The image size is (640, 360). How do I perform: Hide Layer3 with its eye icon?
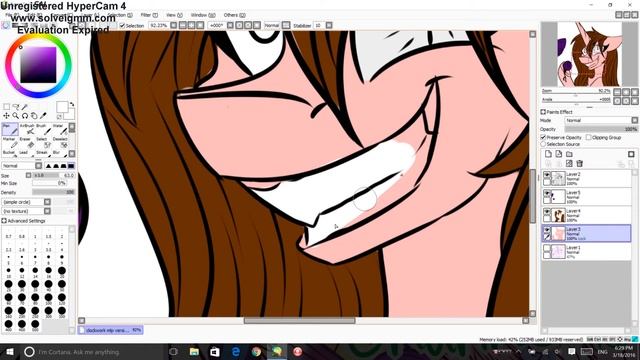(x=547, y=230)
